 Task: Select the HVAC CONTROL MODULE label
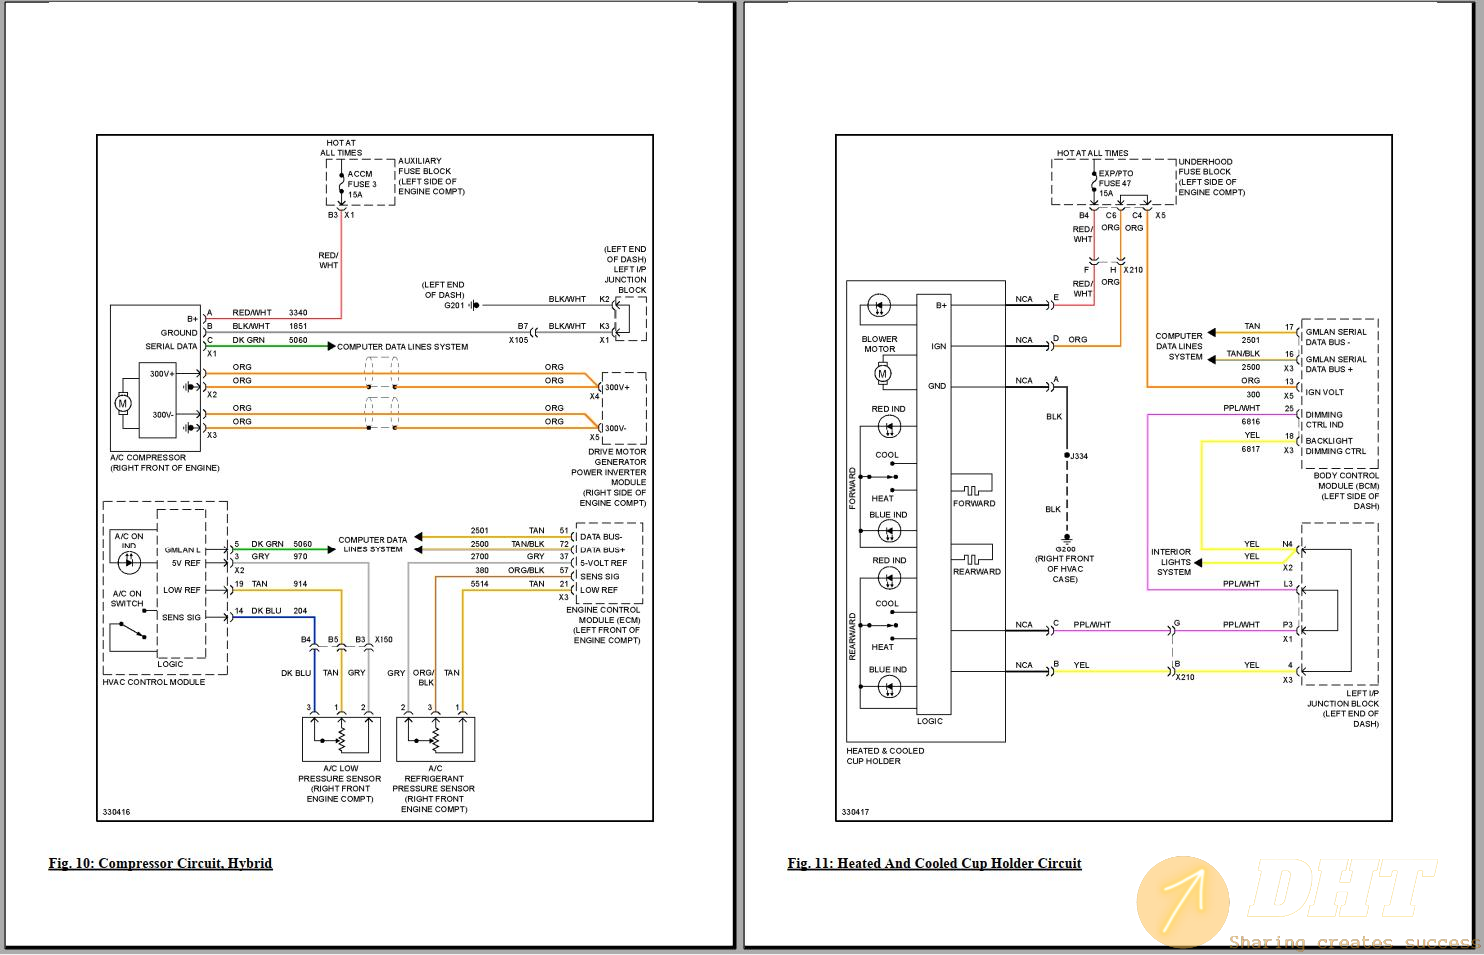pyautogui.click(x=154, y=682)
